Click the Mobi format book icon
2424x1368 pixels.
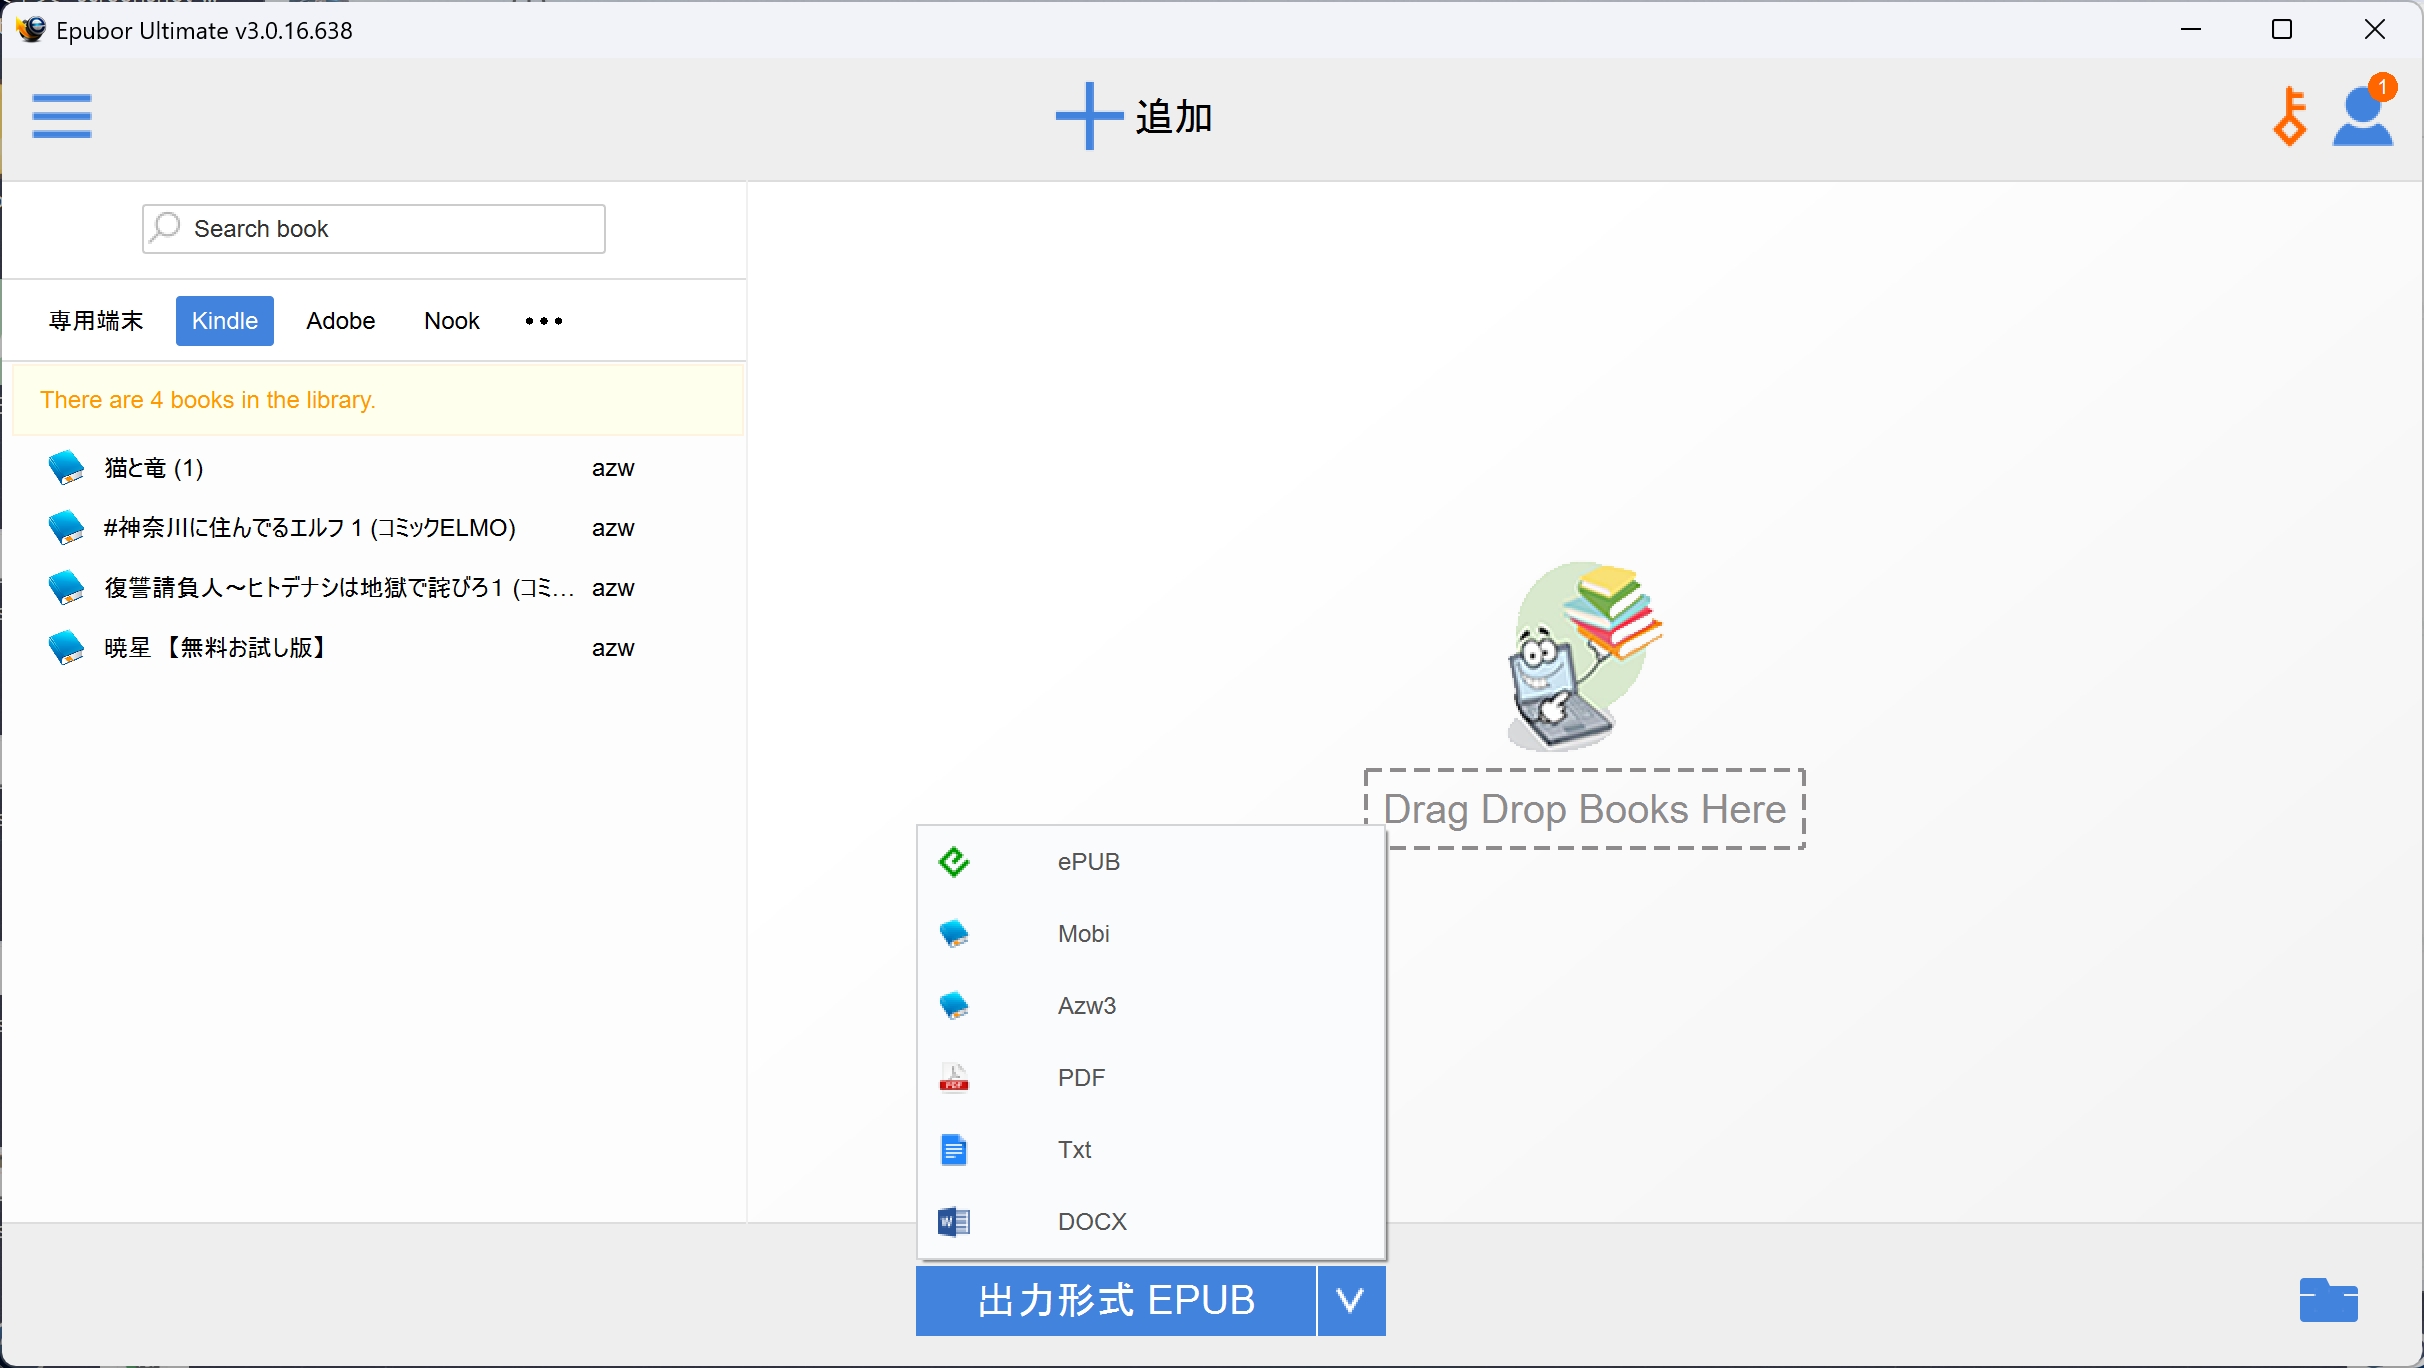click(954, 934)
